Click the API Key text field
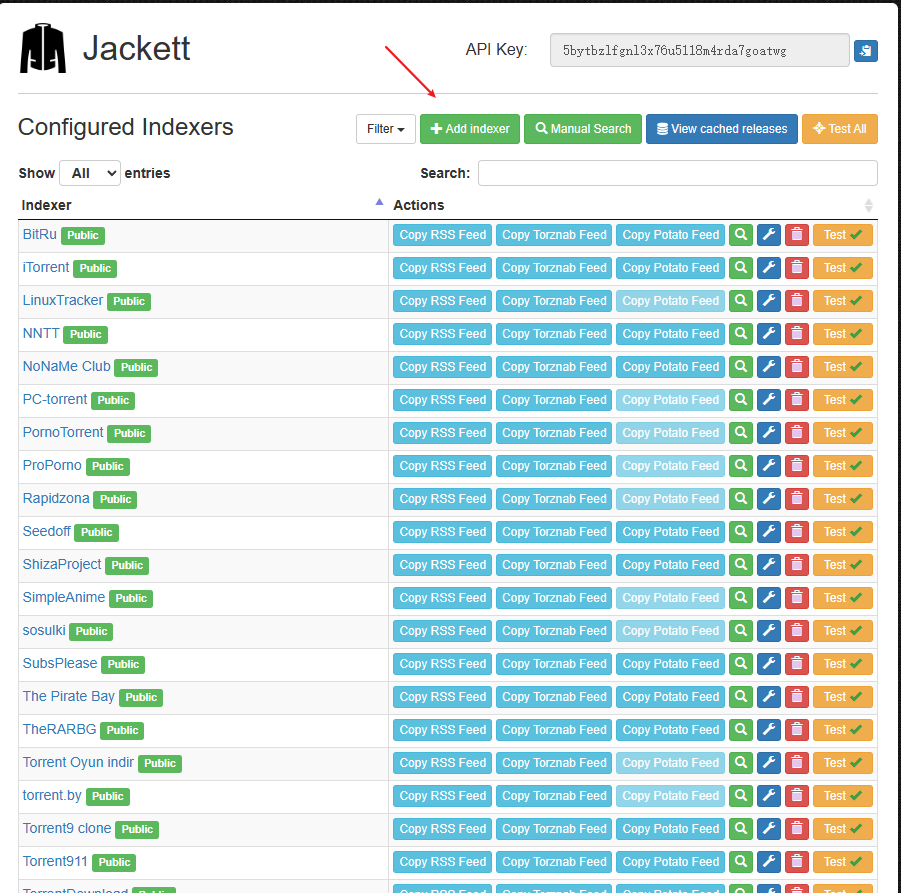Viewport: 901px width, 893px height. point(699,50)
